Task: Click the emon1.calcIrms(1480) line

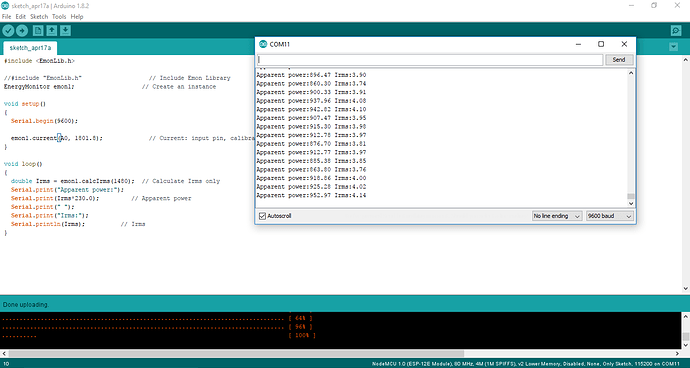Action: click(x=73, y=181)
